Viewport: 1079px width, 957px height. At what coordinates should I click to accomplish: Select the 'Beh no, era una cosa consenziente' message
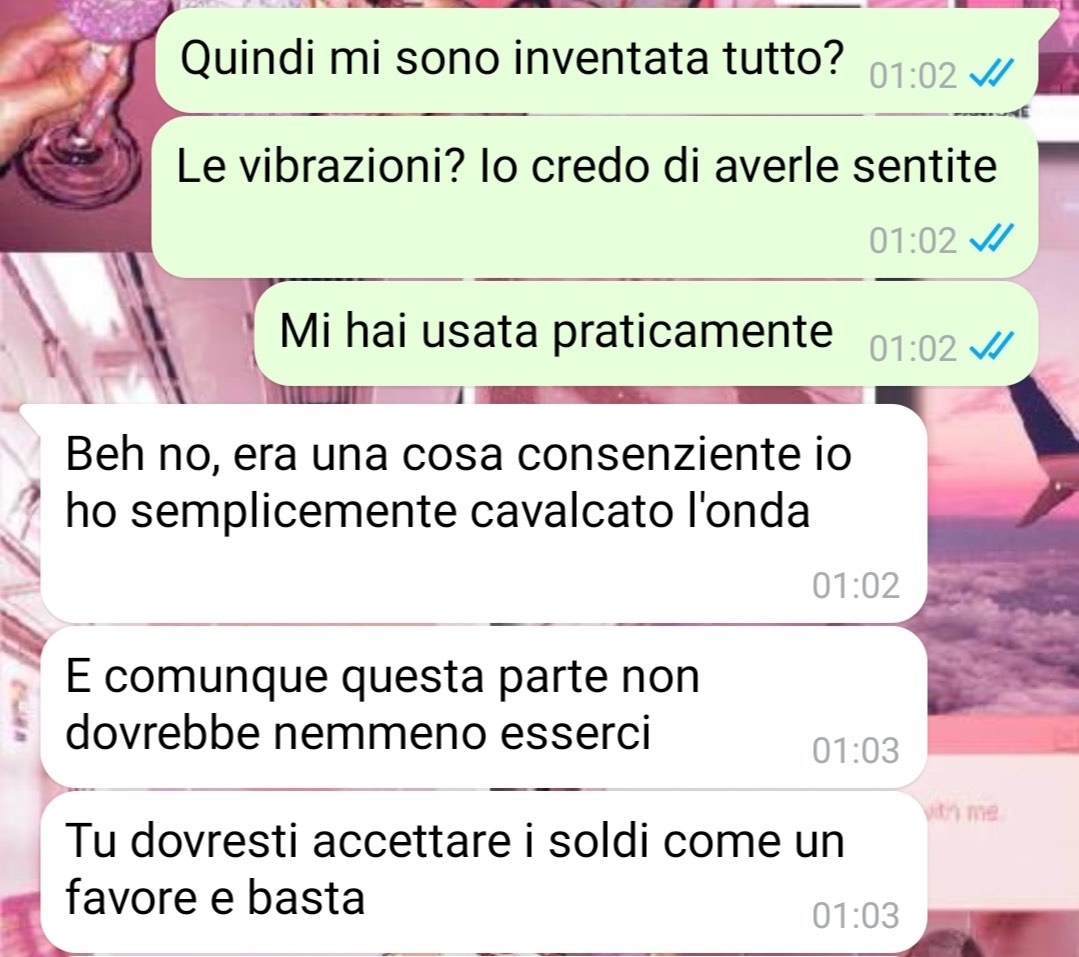pos(484,513)
